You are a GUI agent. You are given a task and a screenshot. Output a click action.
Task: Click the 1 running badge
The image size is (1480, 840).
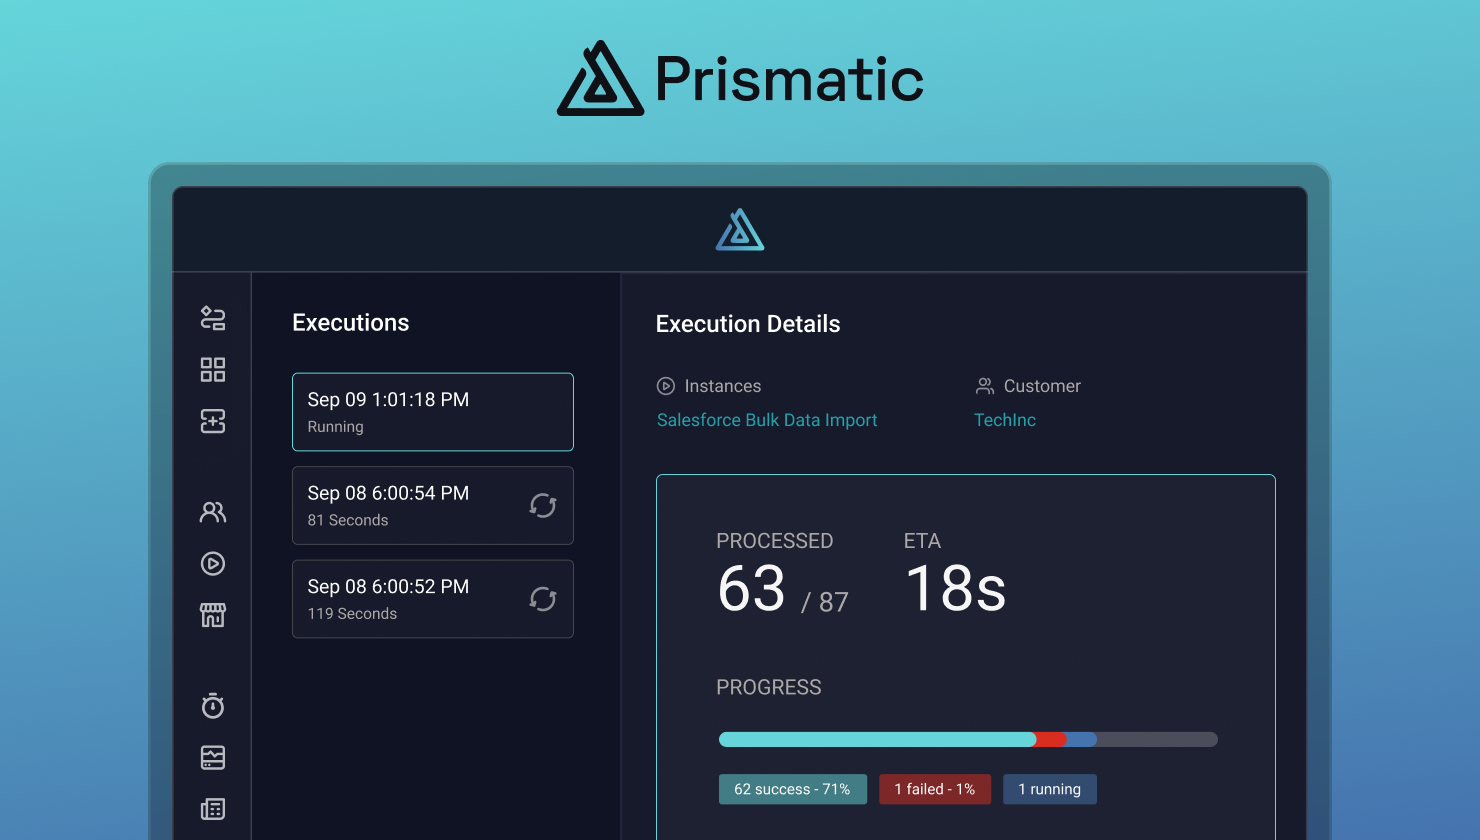pyautogui.click(x=1050, y=789)
